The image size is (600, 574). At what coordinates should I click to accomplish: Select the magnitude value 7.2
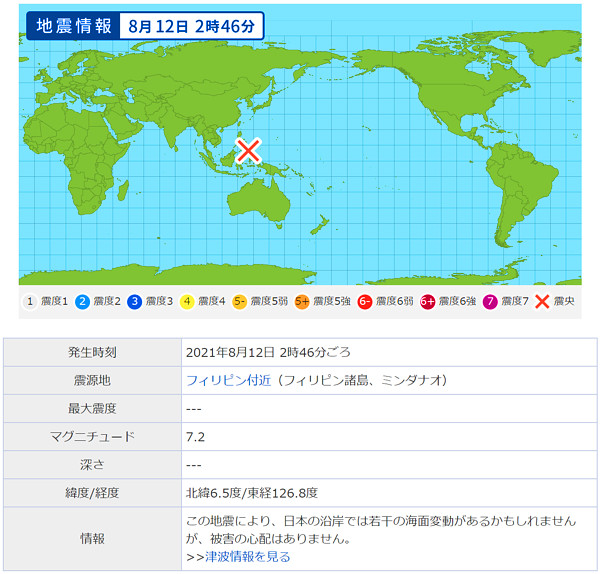pyautogui.click(x=196, y=437)
